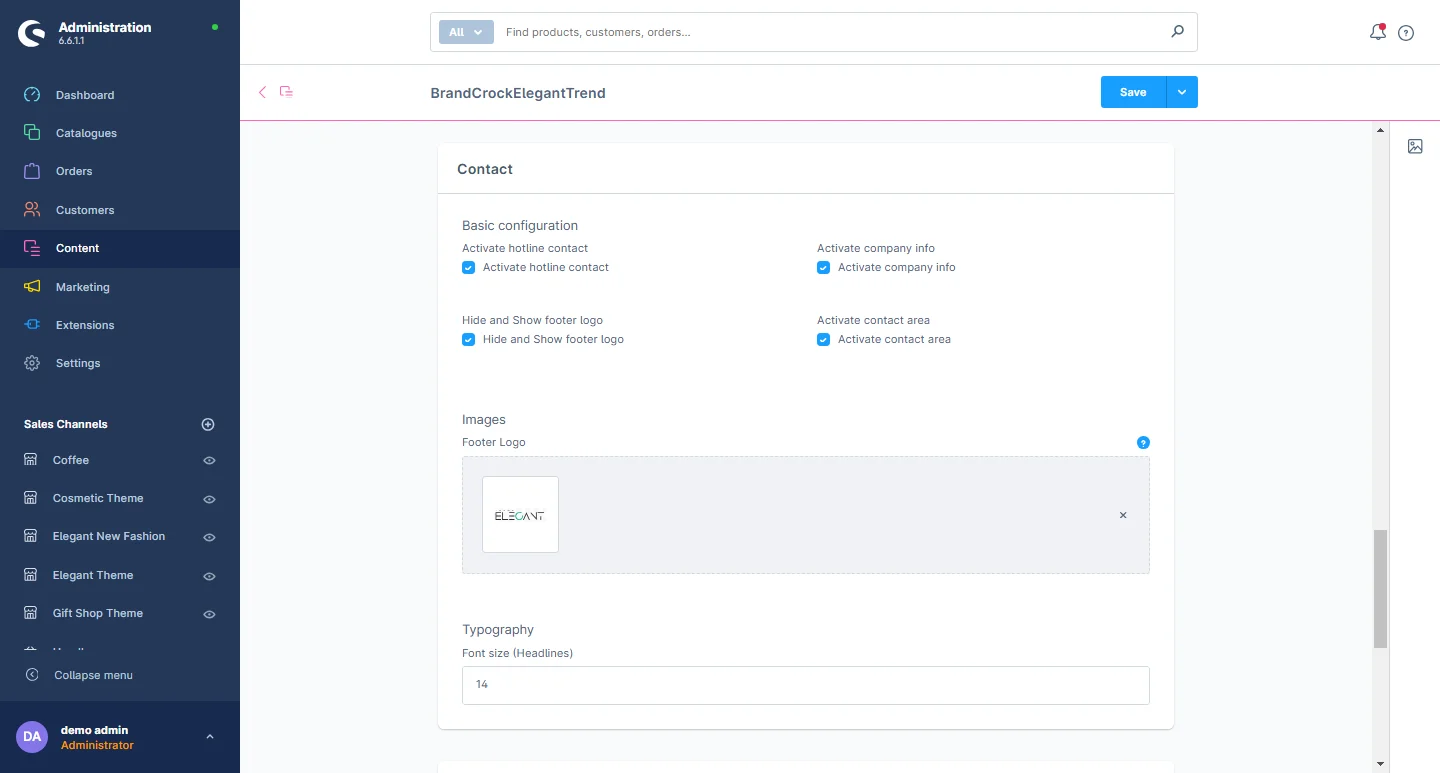1440x773 pixels.
Task: Add a new sales channel plus icon
Action: 208,424
